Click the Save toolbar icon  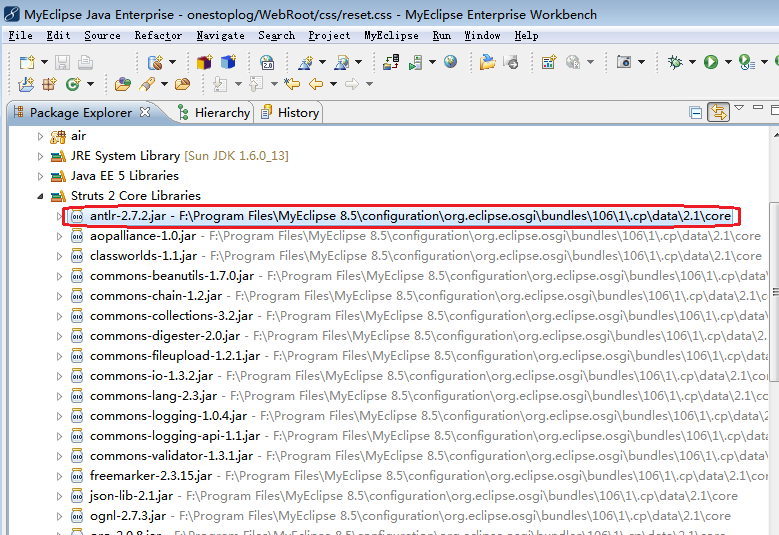[62, 62]
